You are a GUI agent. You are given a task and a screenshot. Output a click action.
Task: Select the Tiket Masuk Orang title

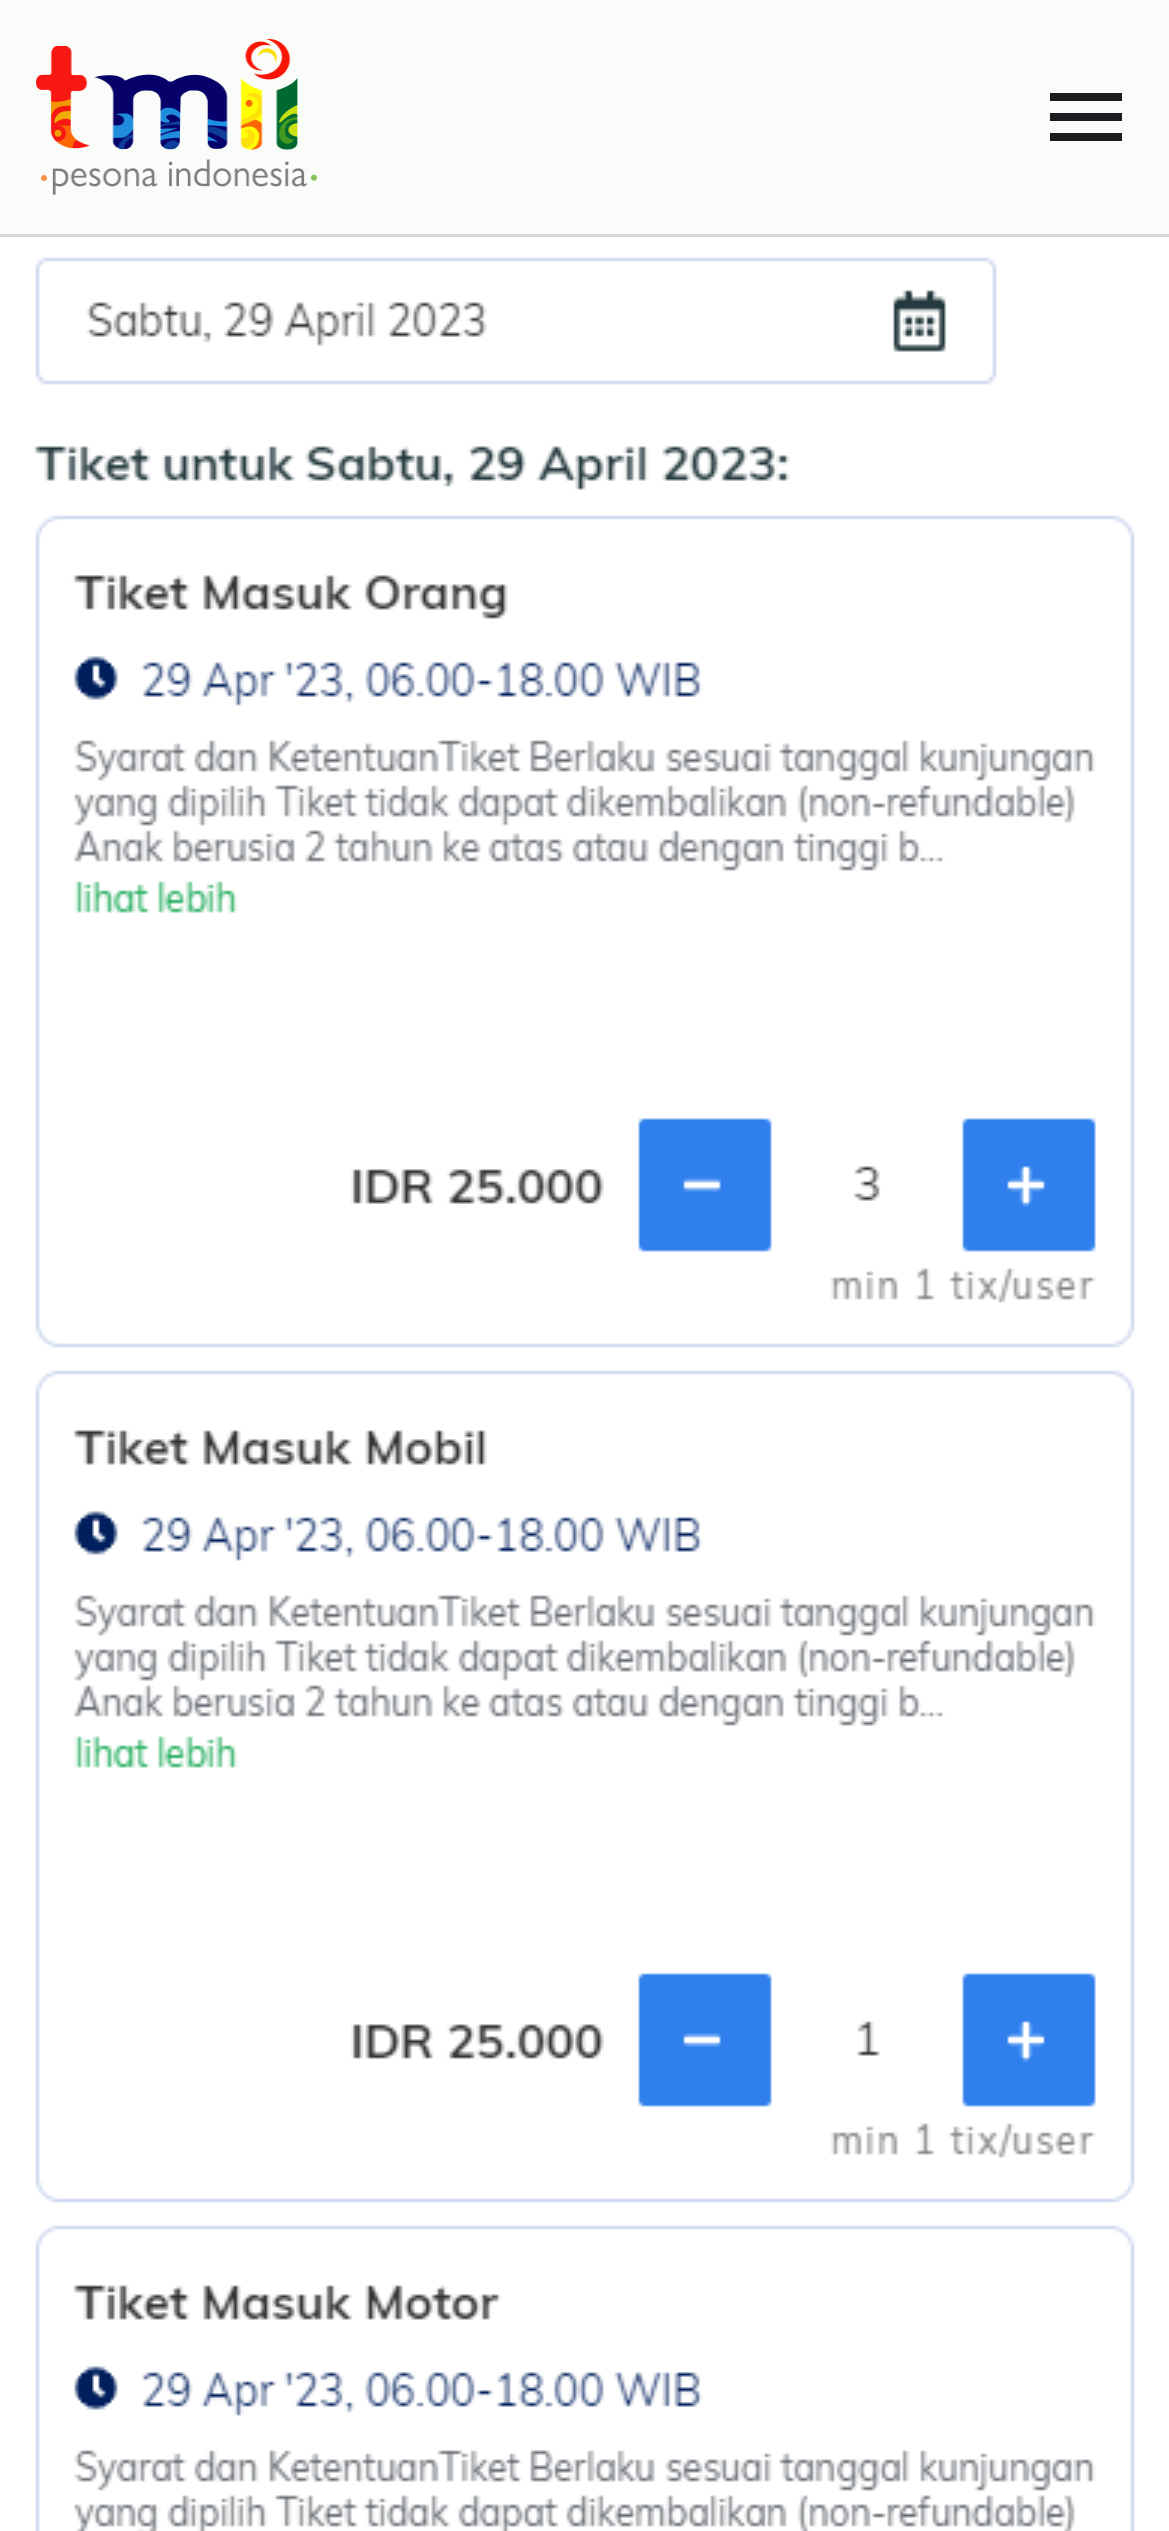291,593
